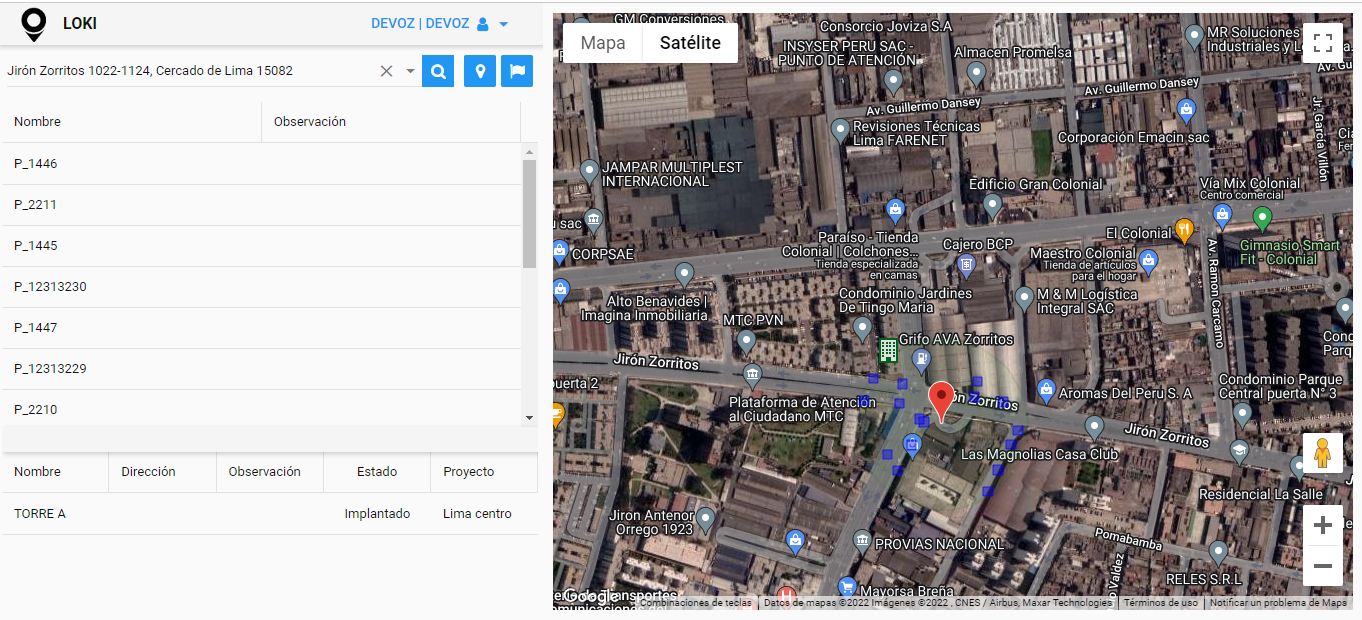Image resolution: width=1362 pixels, height=620 pixels.
Task: Click the Jirón Zorritos address input field
Action: pyautogui.click(x=190, y=71)
